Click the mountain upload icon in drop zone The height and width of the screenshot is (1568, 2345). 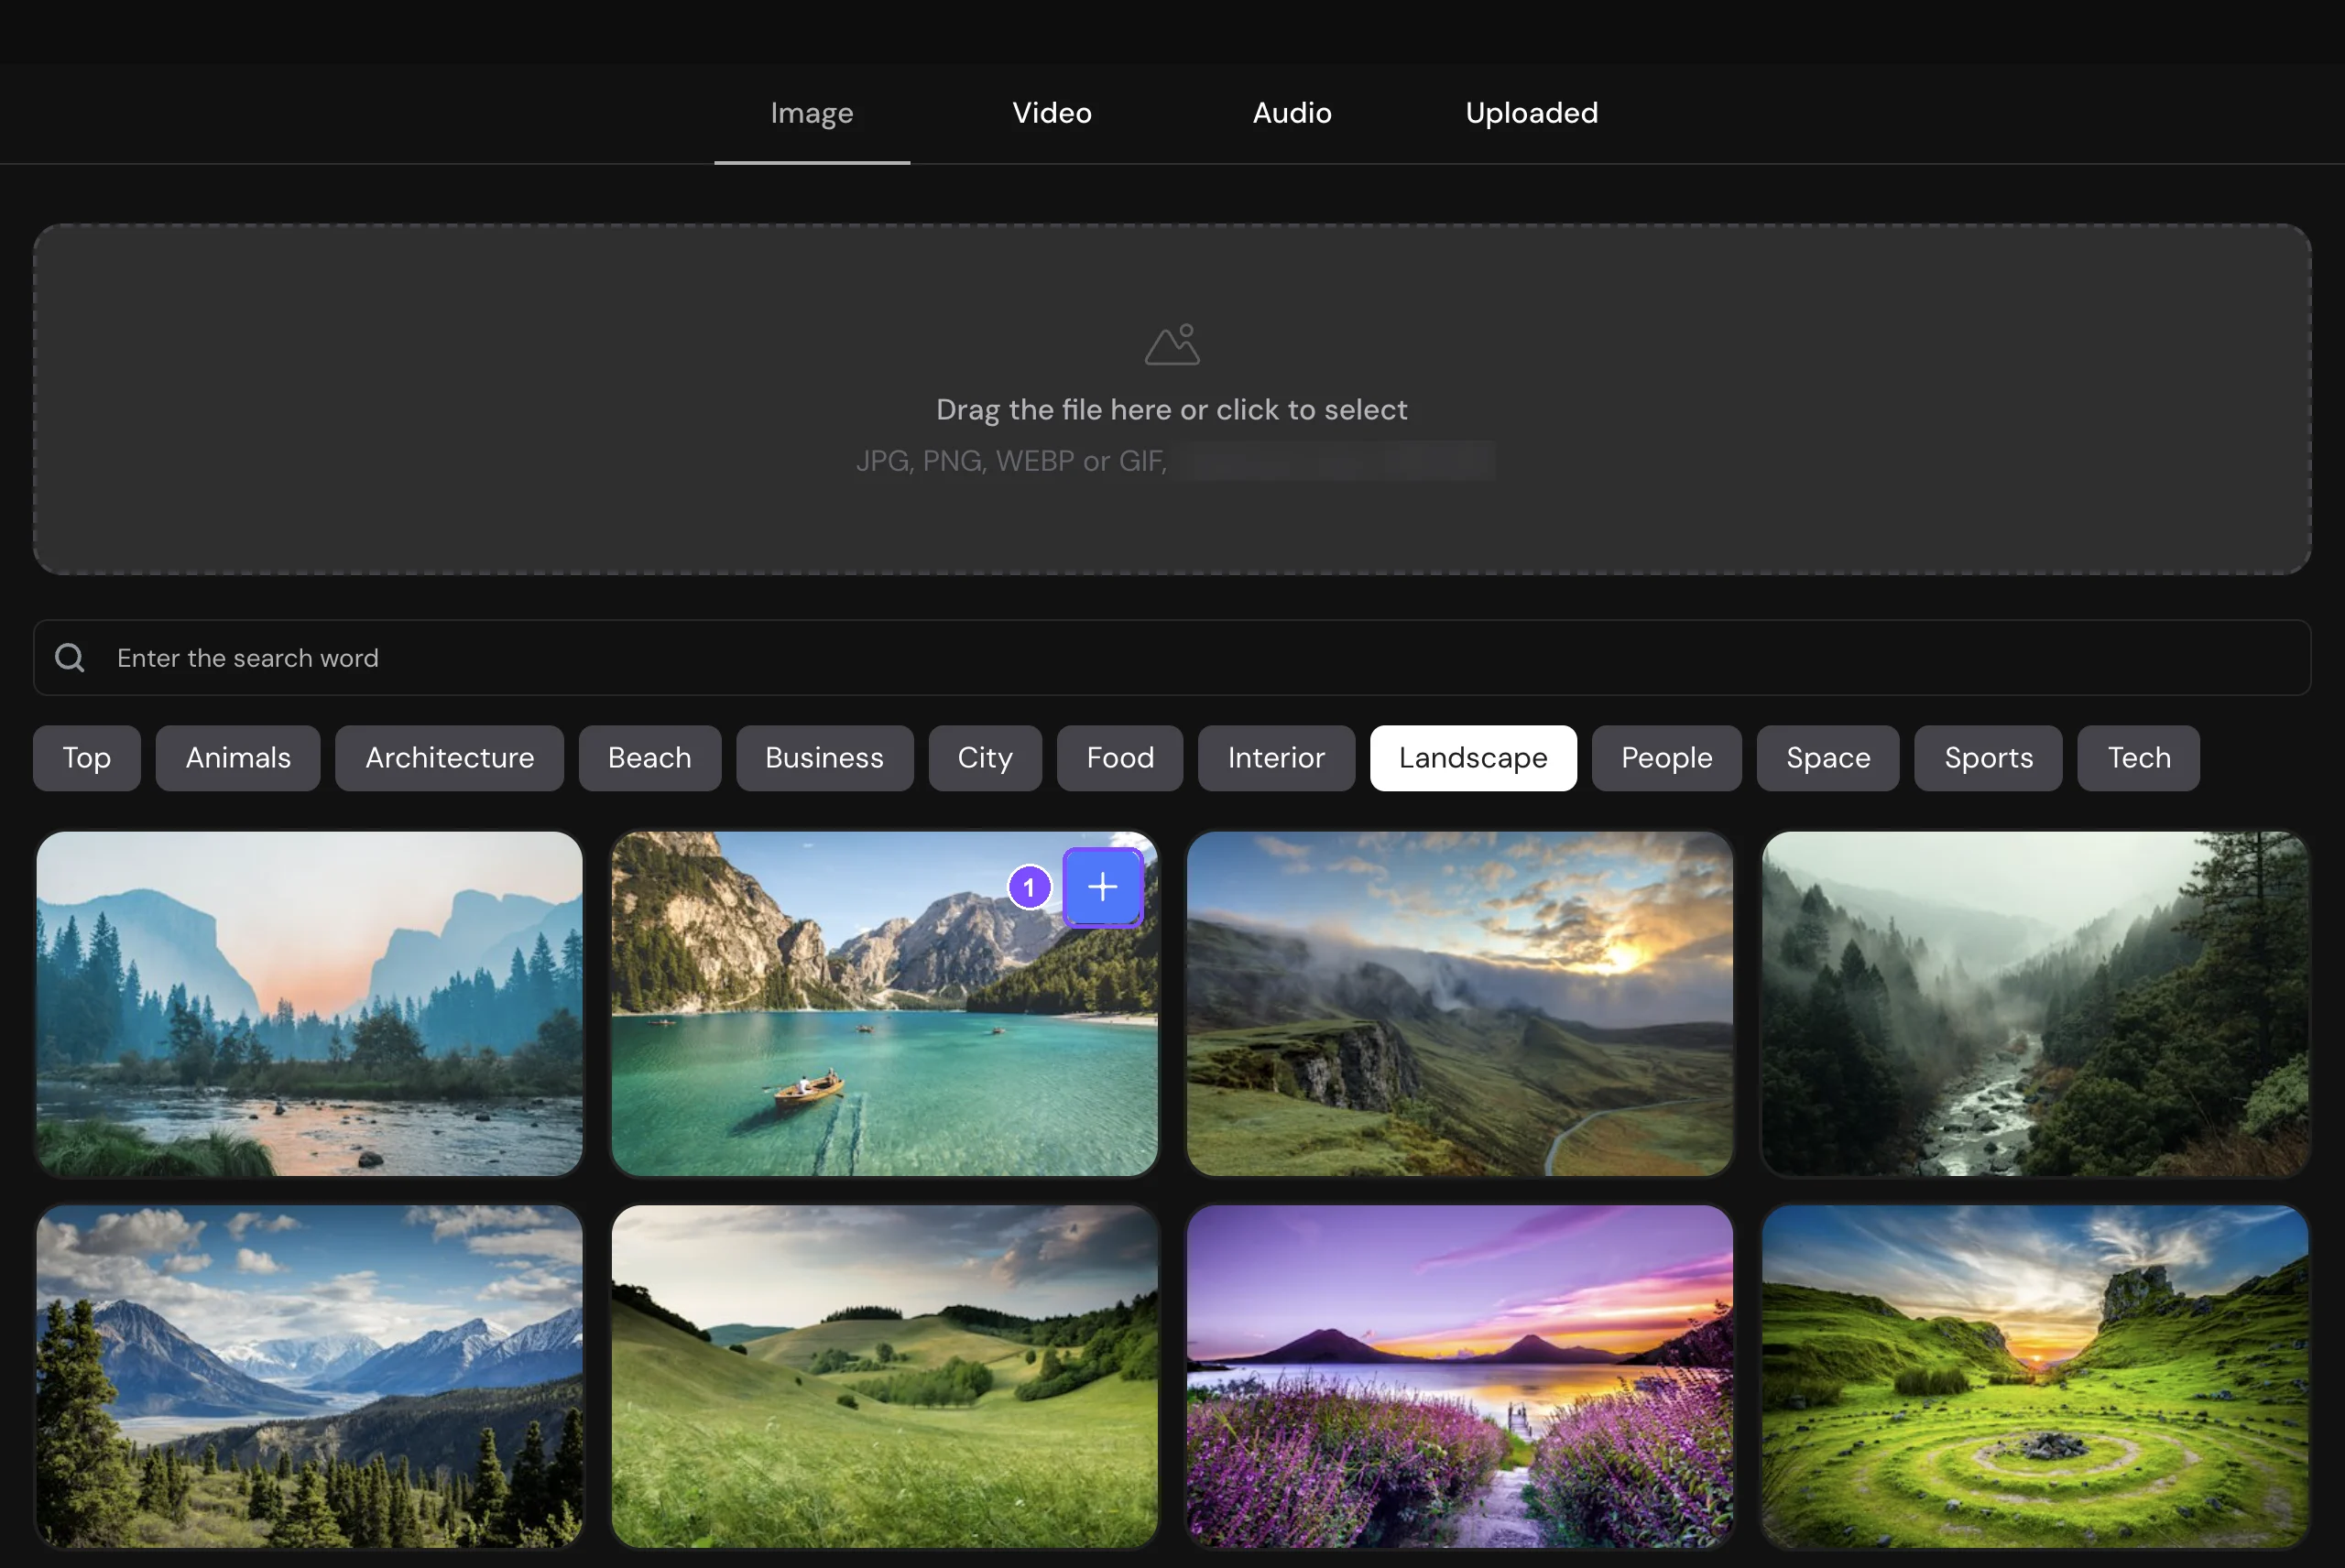point(1172,345)
